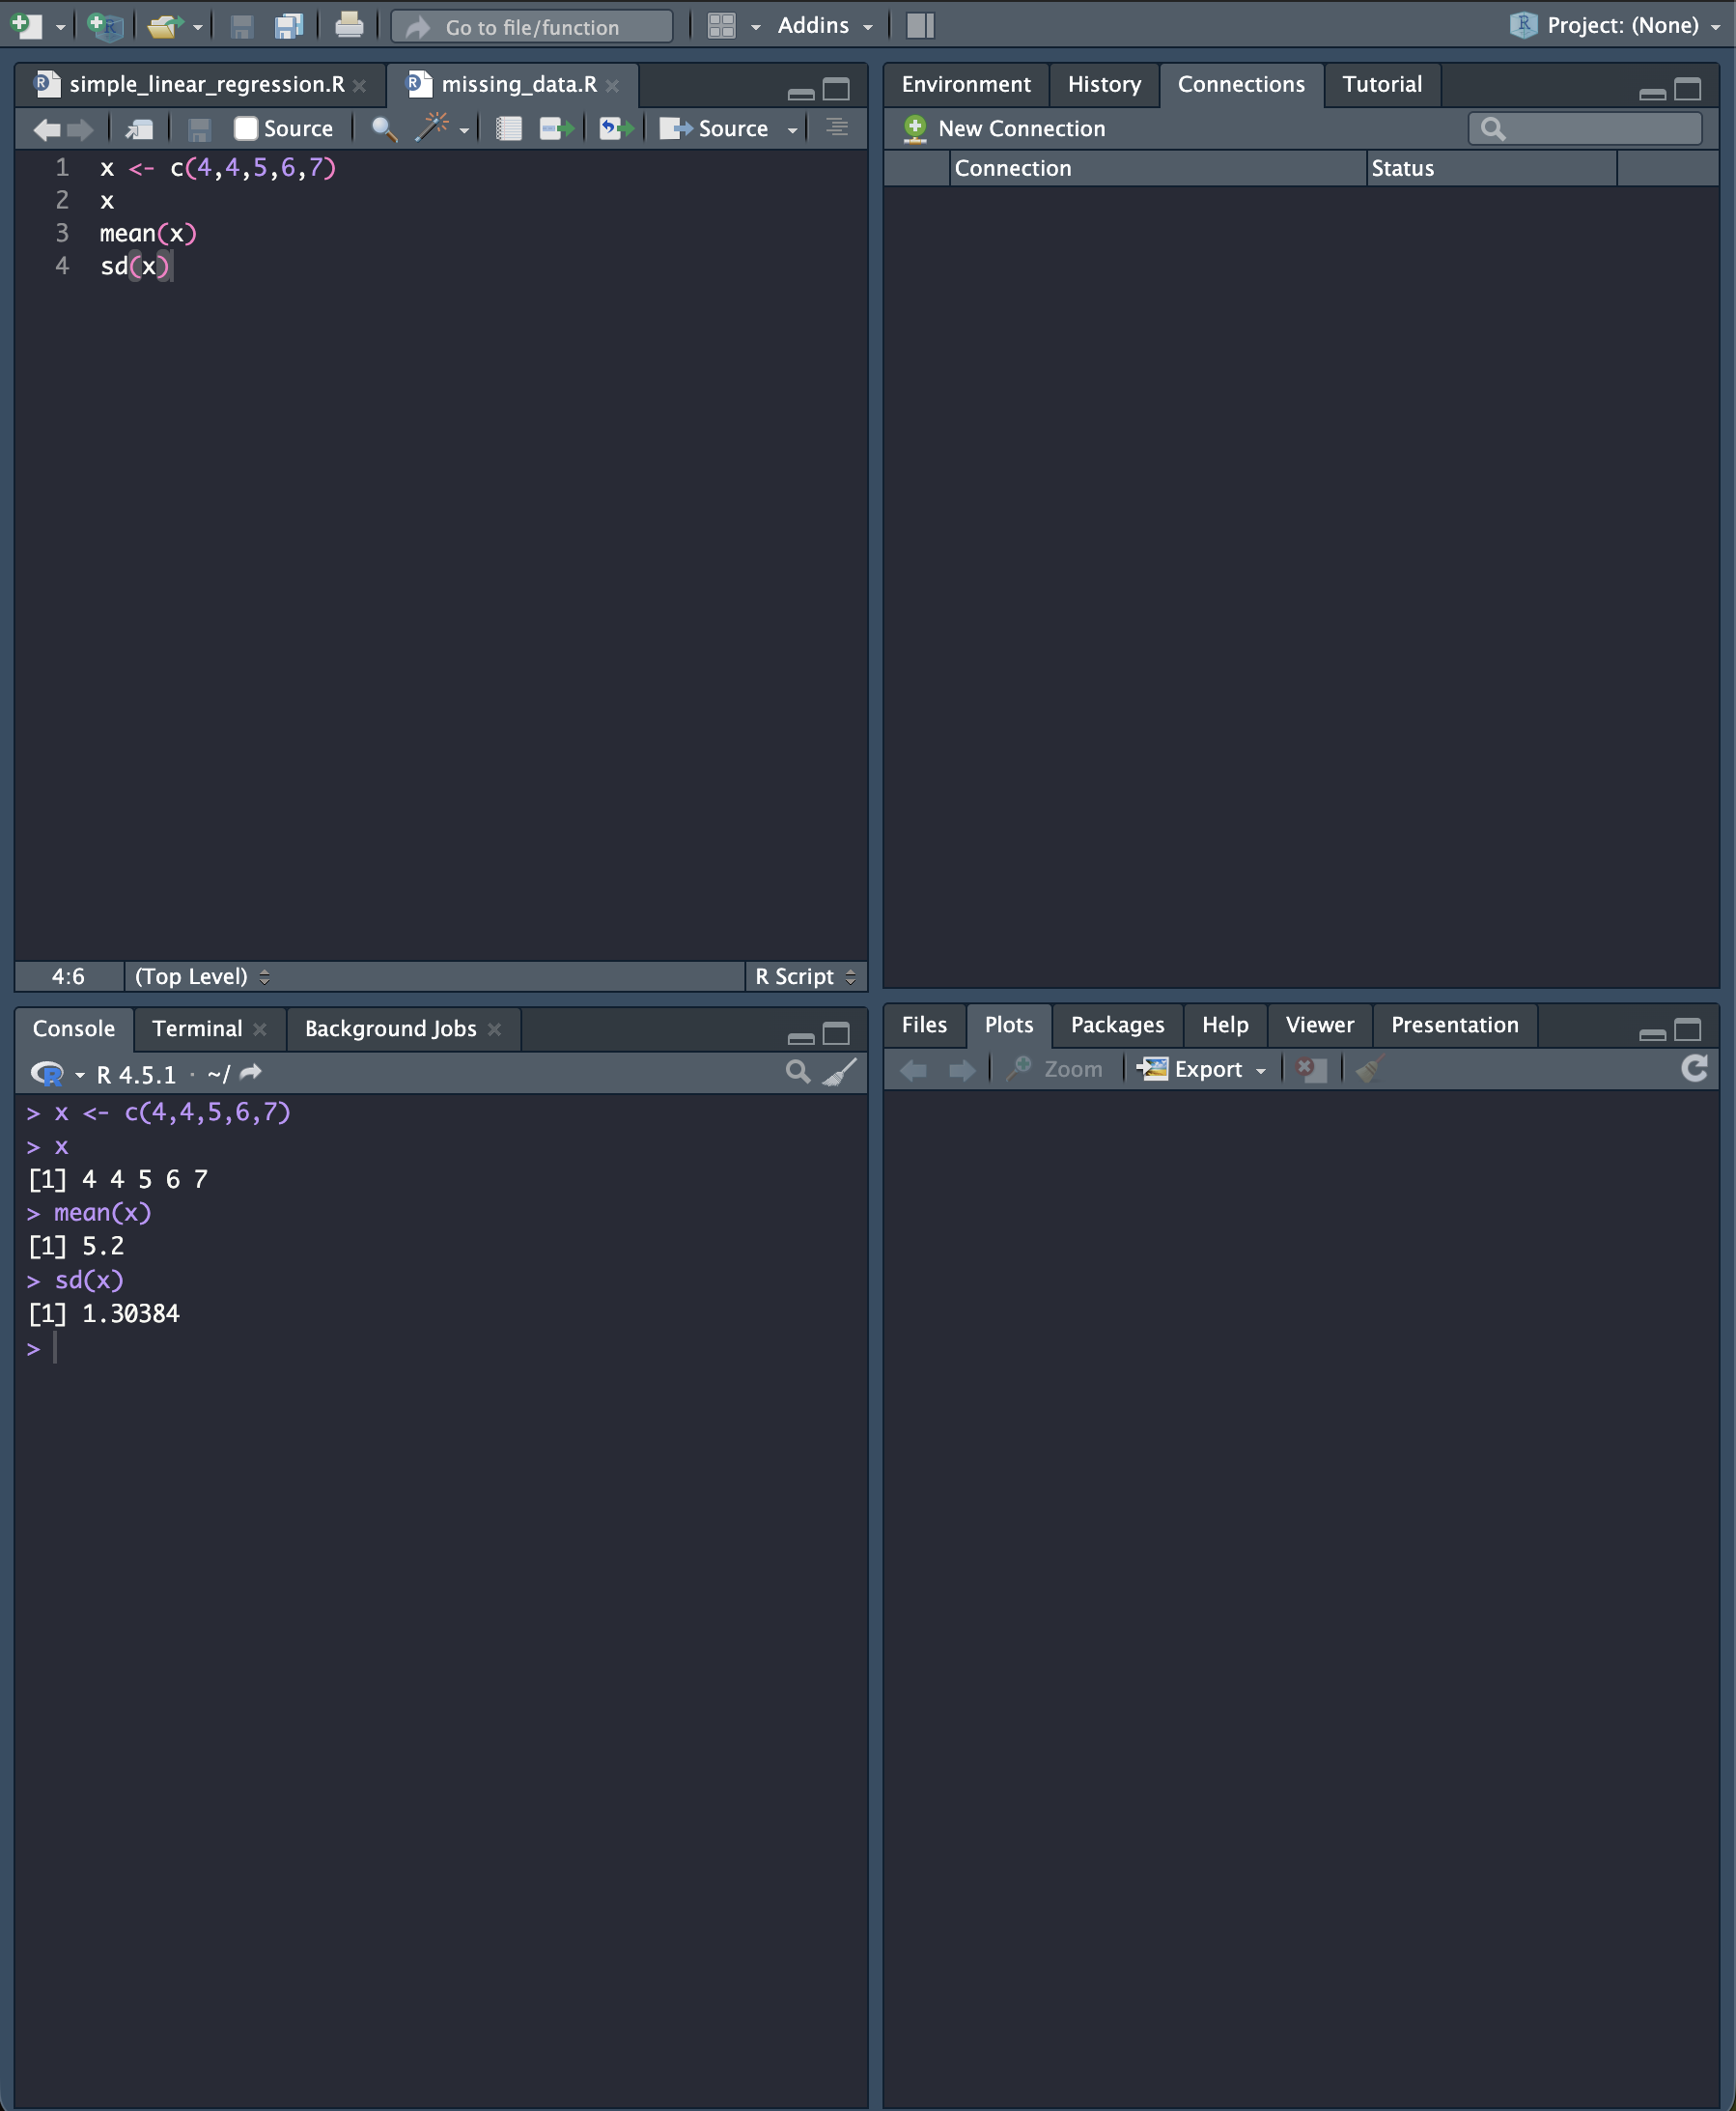Click the Create a project icon
The width and height of the screenshot is (1736, 2111).
click(104, 26)
